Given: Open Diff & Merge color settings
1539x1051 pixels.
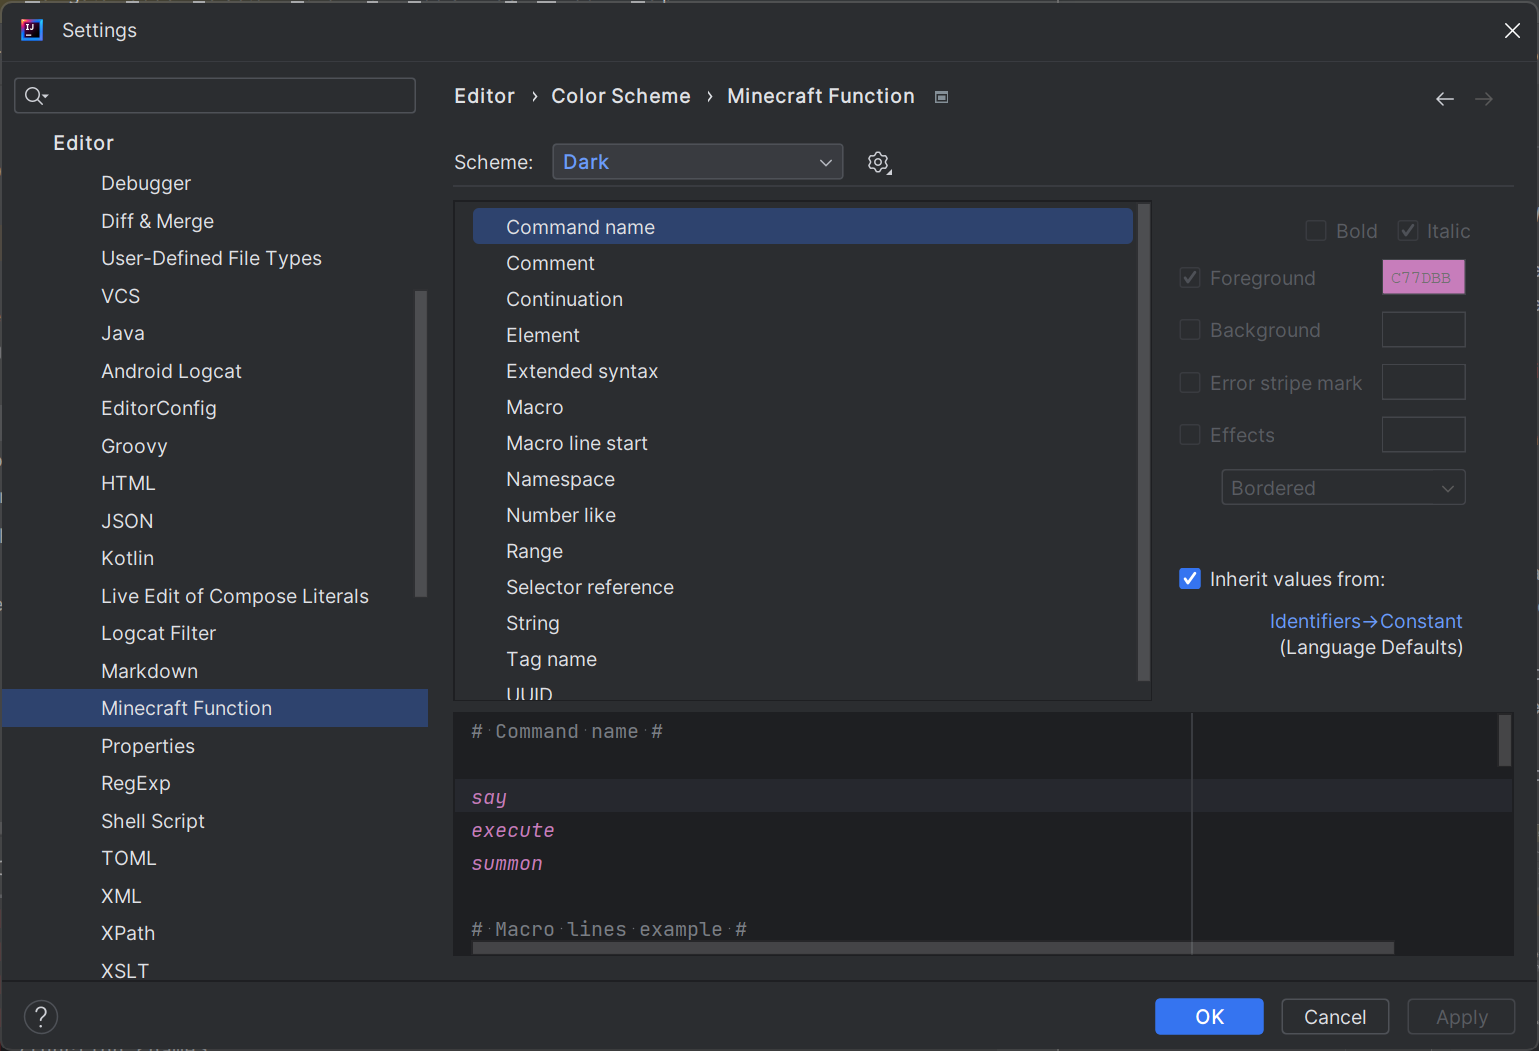Looking at the screenshot, I should [157, 221].
